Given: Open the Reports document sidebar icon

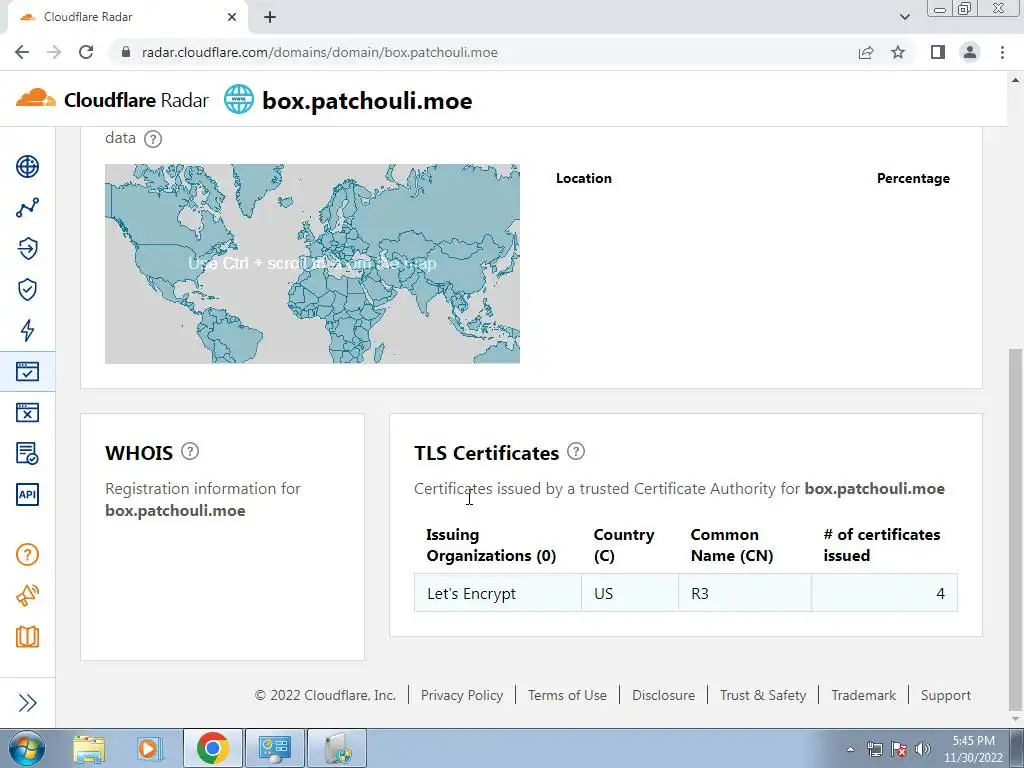Looking at the screenshot, I should coord(27,453).
